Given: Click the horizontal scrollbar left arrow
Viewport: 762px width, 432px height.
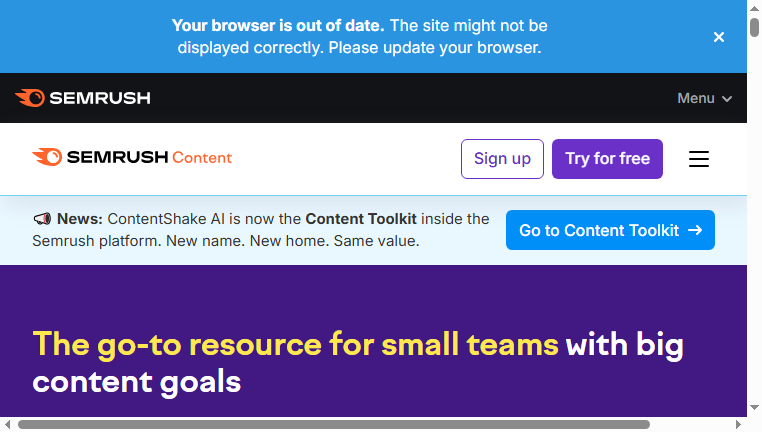Looking at the screenshot, I should pos(7,425).
